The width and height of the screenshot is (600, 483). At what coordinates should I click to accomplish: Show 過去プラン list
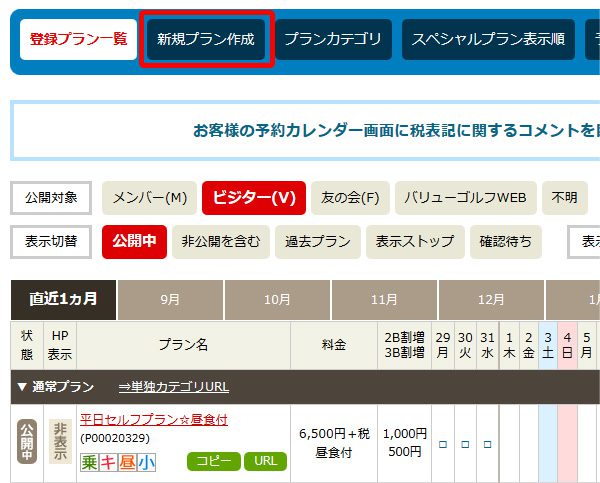pos(318,242)
